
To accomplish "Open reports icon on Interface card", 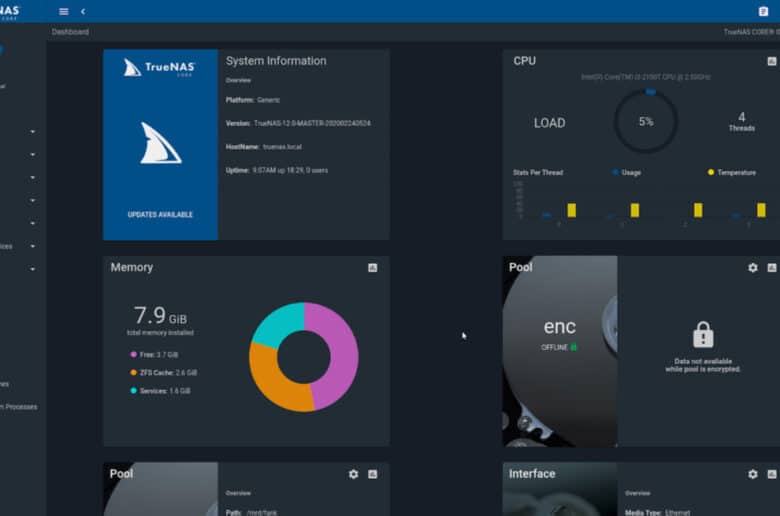I will coord(772,474).
